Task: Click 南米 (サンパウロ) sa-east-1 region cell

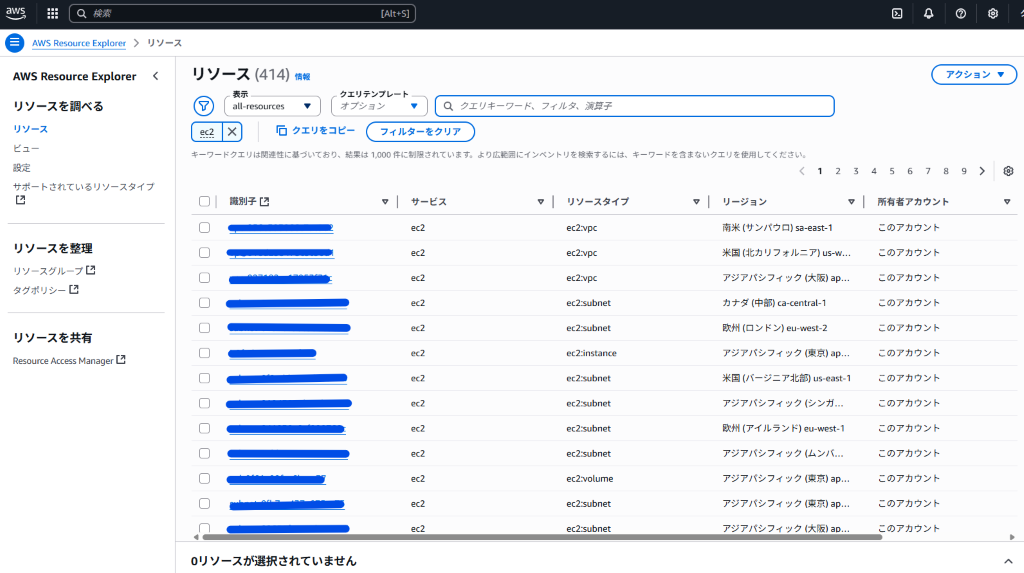Action: tap(777, 227)
